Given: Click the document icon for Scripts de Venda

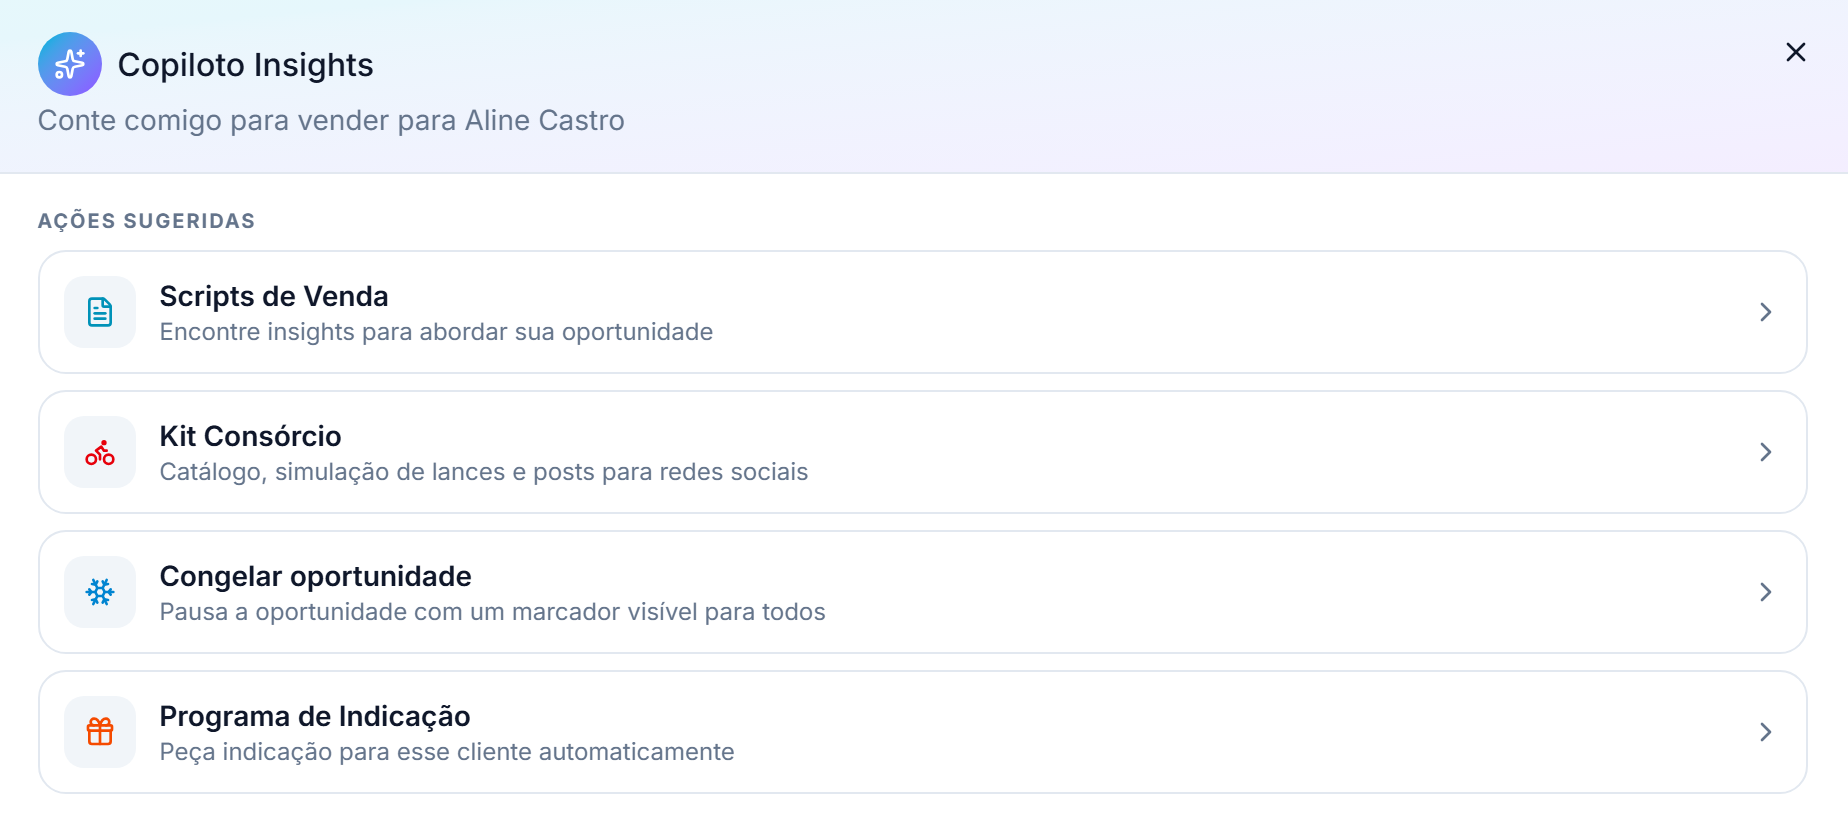Looking at the screenshot, I should [100, 312].
